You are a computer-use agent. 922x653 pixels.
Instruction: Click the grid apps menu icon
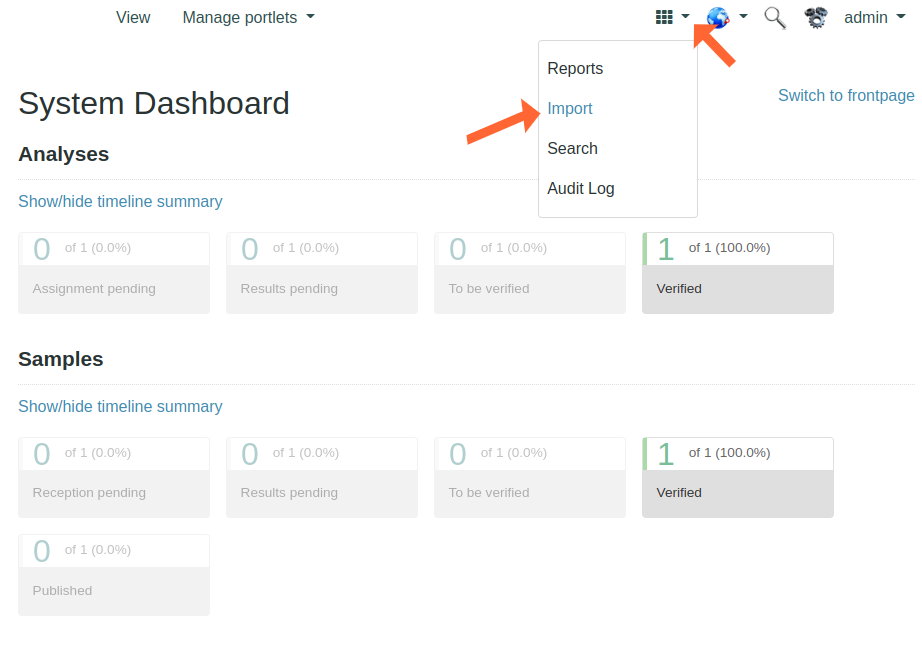click(x=664, y=17)
